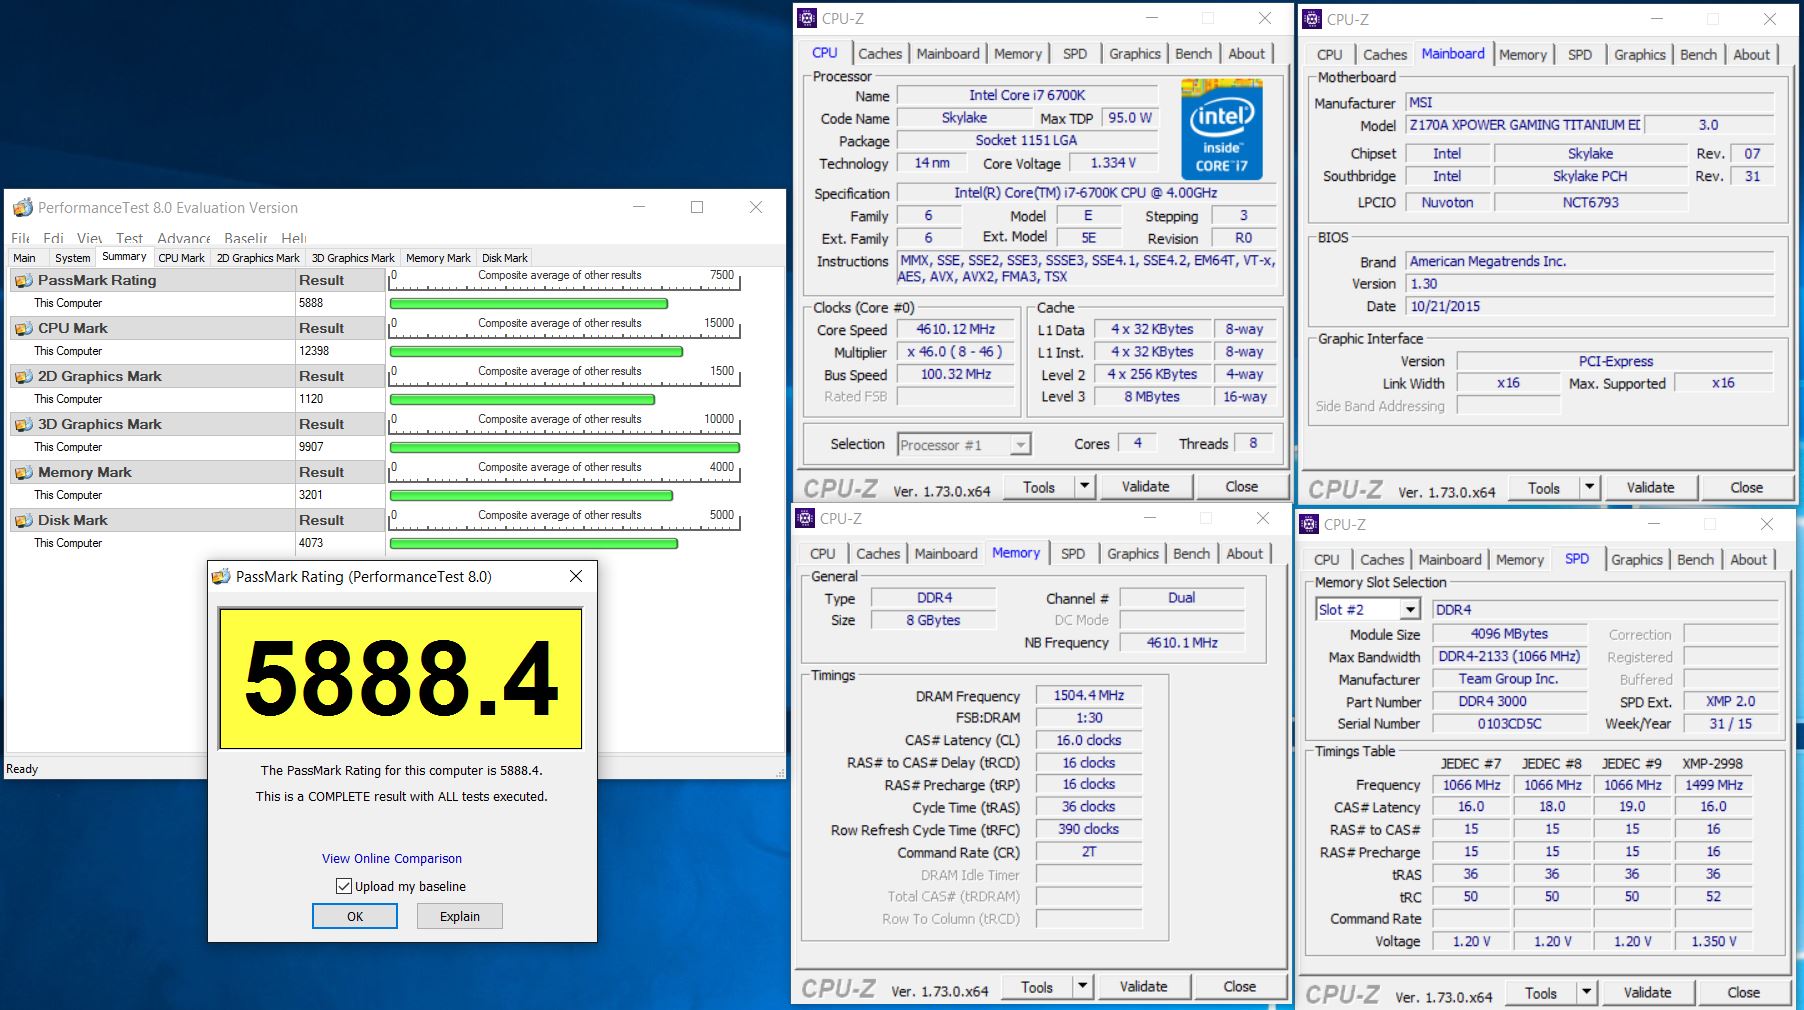Viewport: 1804px width, 1010px height.
Task: Click Validate in CPU-Z CPU window
Action: [1145, 487]
